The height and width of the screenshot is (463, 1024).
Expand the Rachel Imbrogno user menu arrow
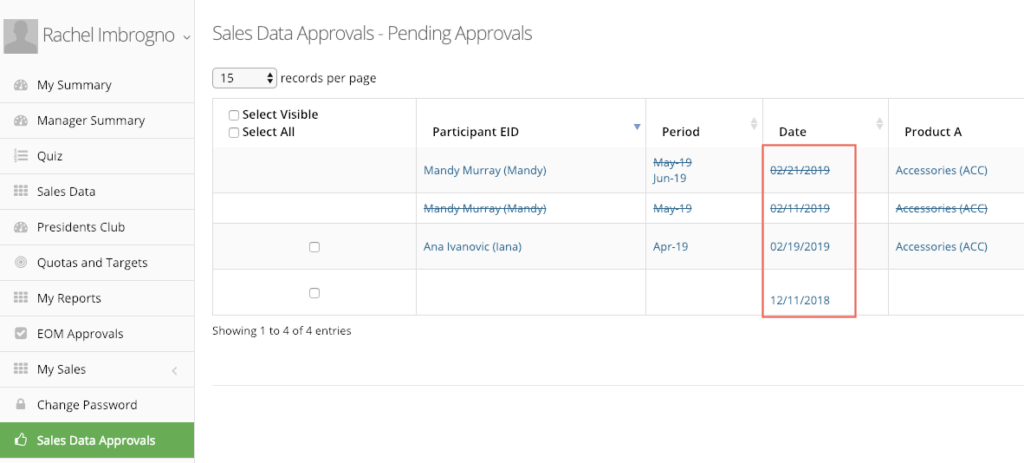click(x=187, y=38)
